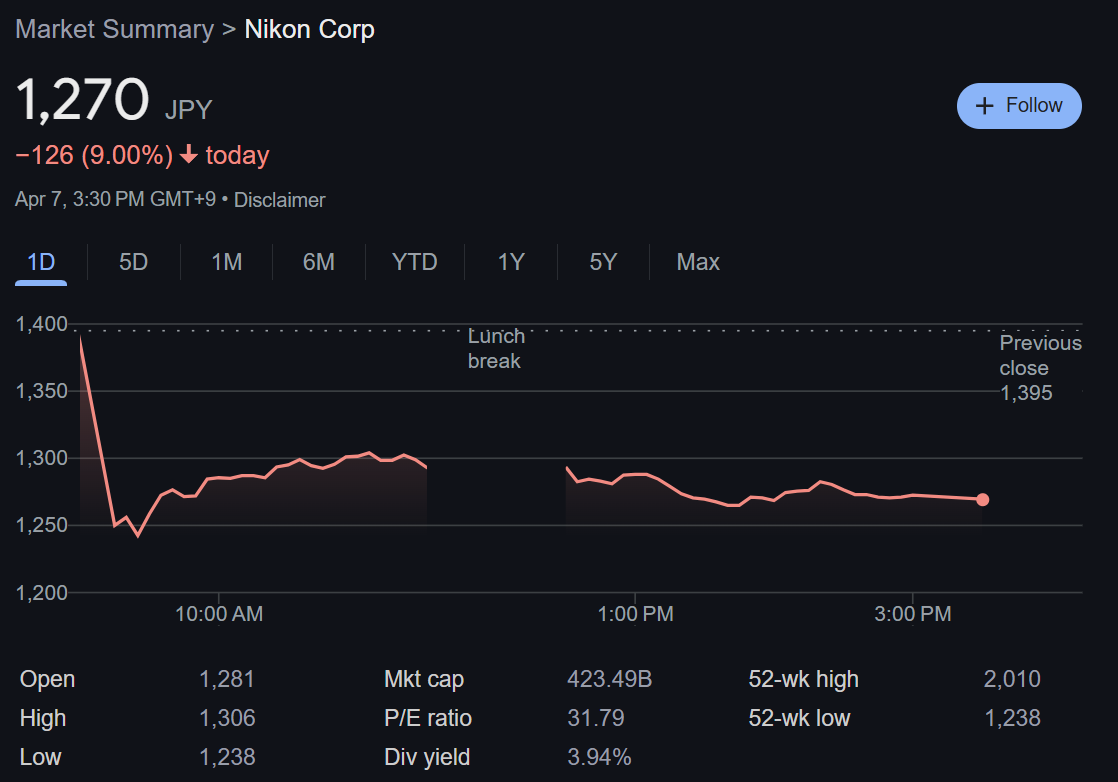Click the Market Summary breadcrumb

pos(114,29)
